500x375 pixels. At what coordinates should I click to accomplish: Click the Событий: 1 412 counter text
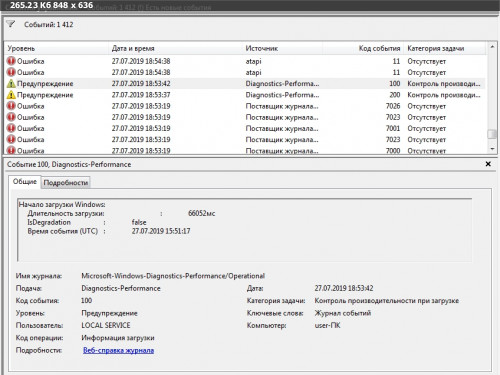49,24
